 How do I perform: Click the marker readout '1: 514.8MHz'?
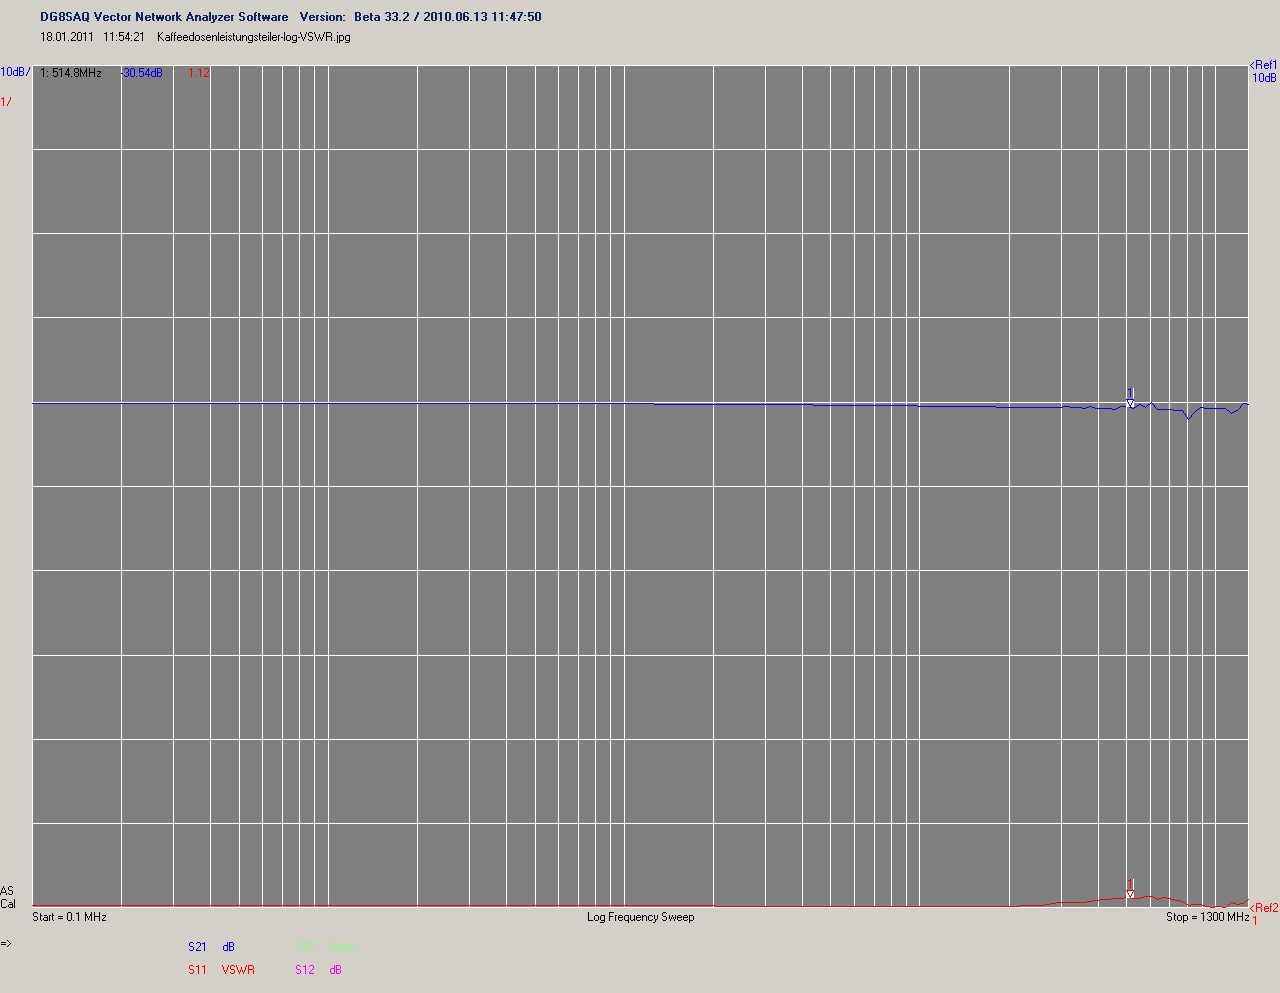pos(71,73)
